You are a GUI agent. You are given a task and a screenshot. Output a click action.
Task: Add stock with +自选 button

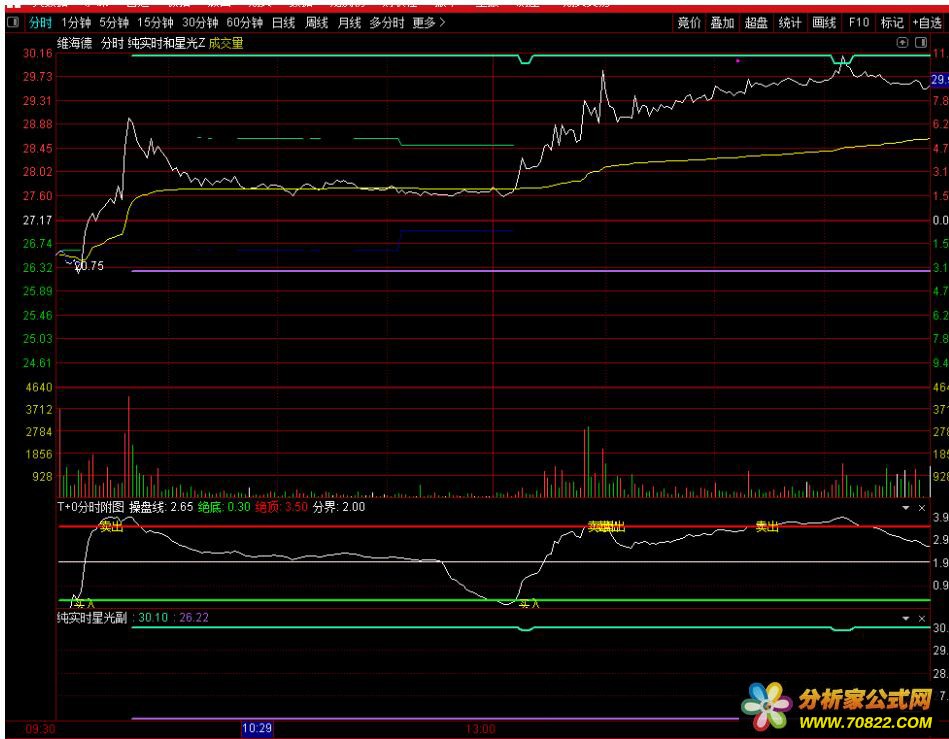coord(927,23)
